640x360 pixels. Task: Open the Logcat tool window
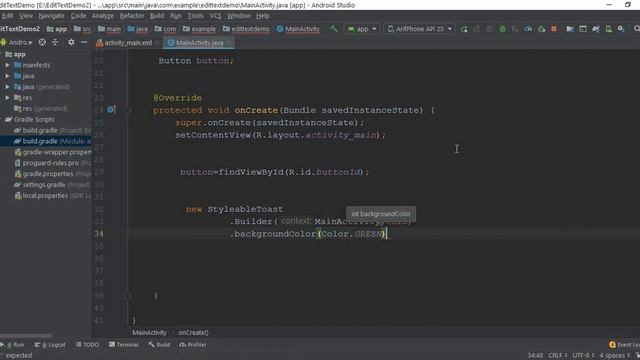50,345
